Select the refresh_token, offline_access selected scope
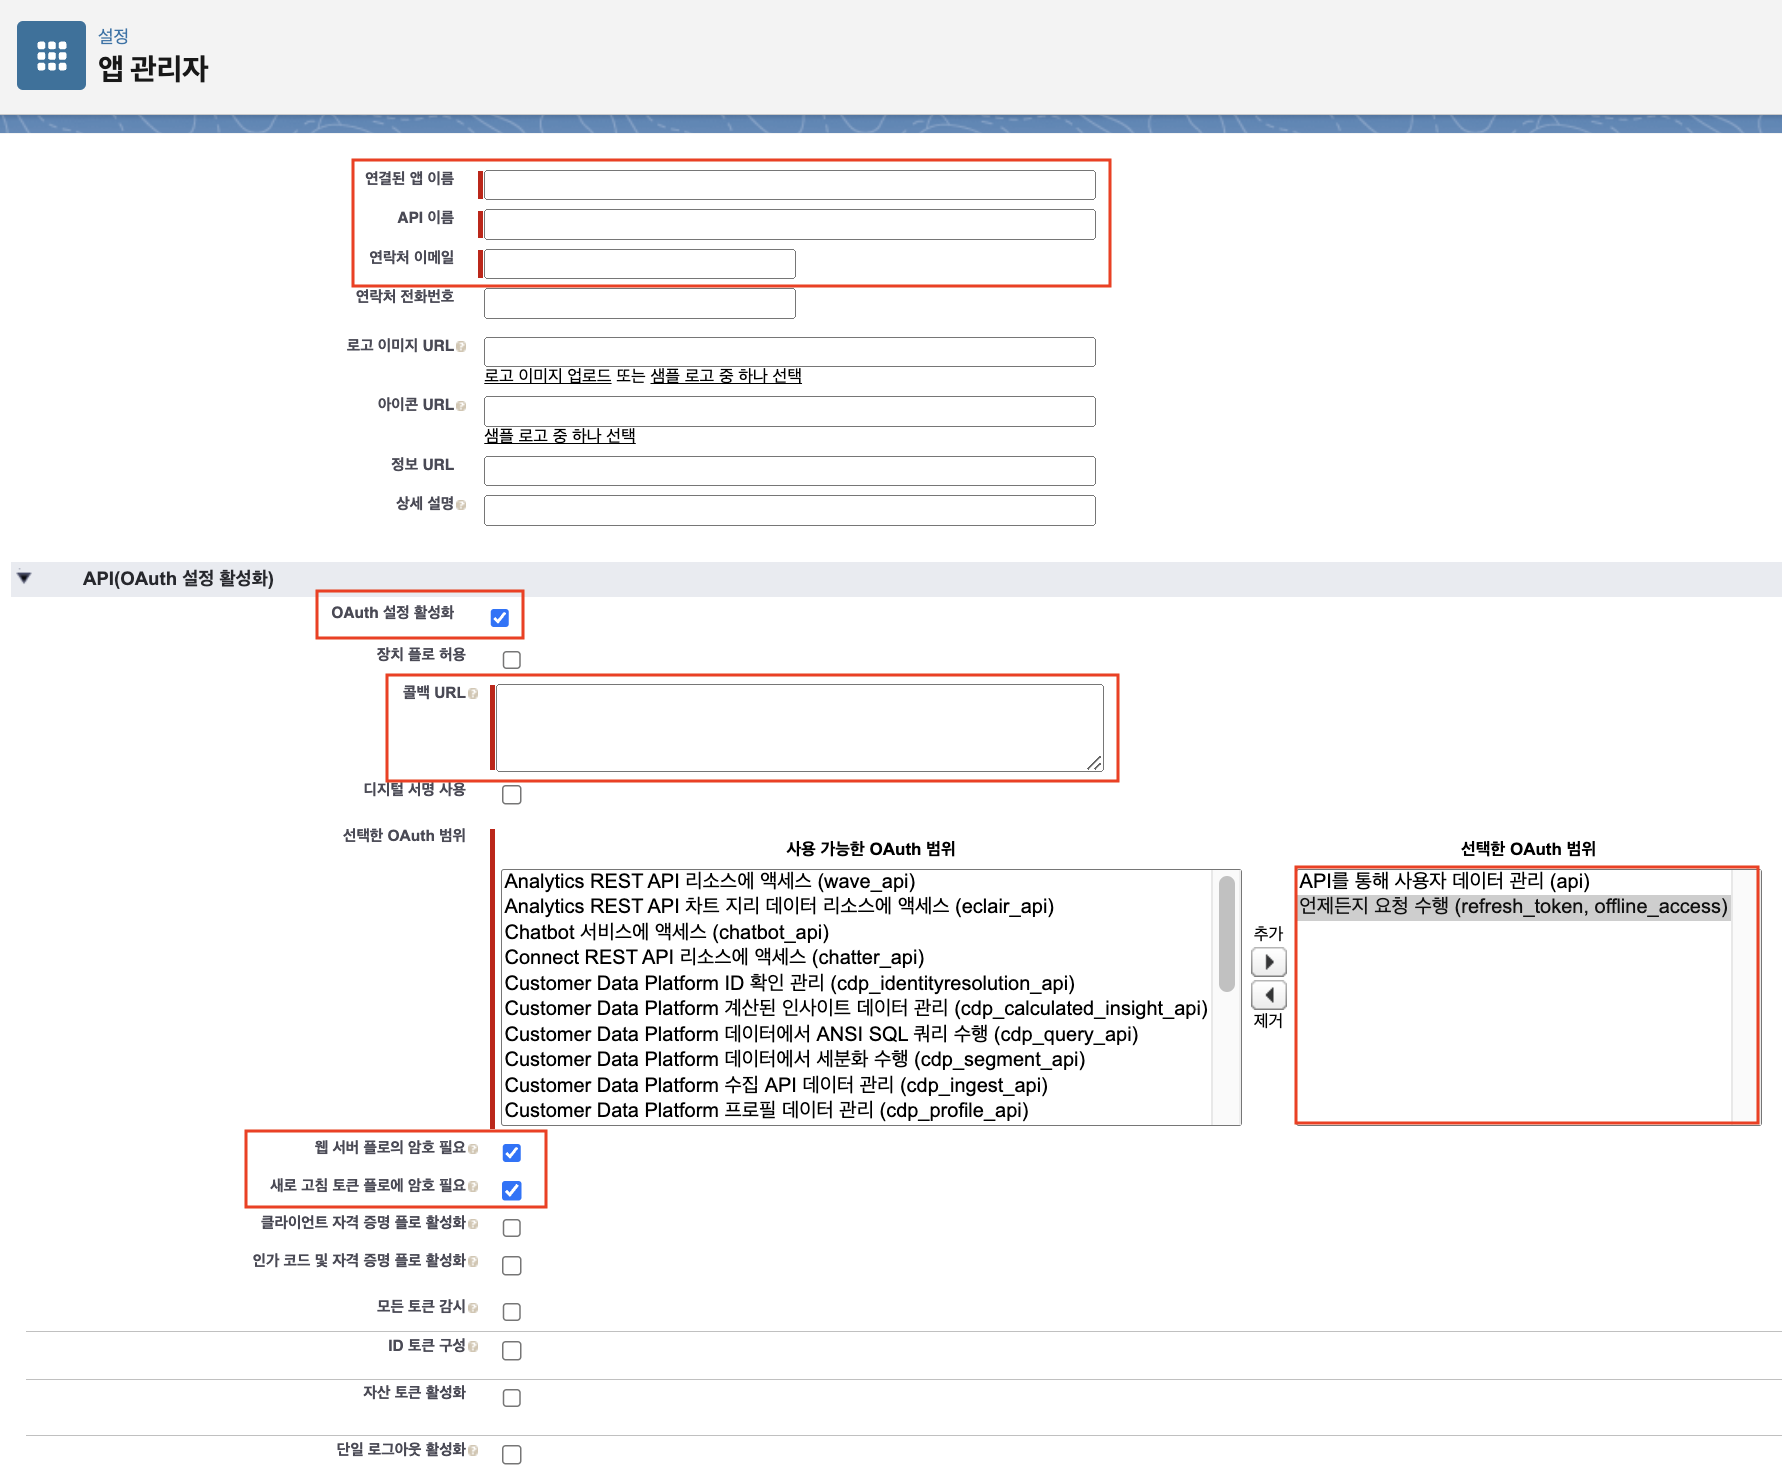Viewport: 1782px width, 1479px height. pyautogui.click(x=1512, y=907)
